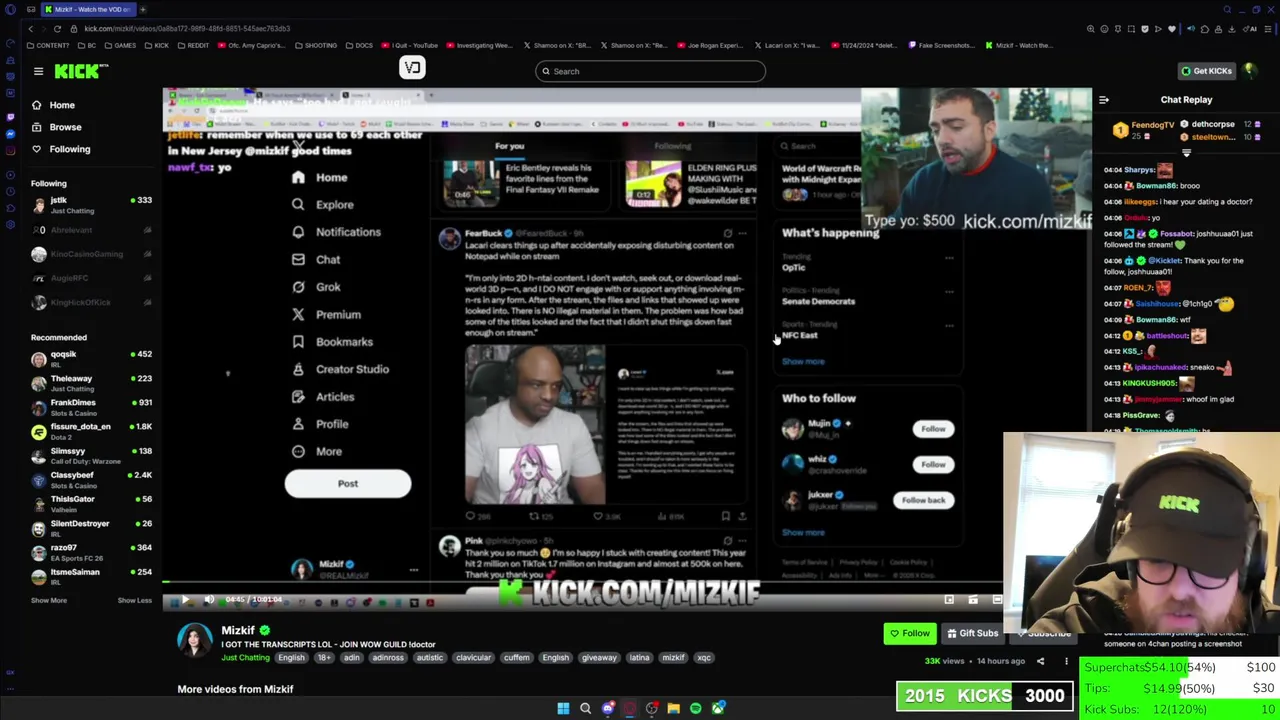Open fissure_dota_en channel avatar
This screenshot has width=1280, height=720.
(x=39, y=432)
